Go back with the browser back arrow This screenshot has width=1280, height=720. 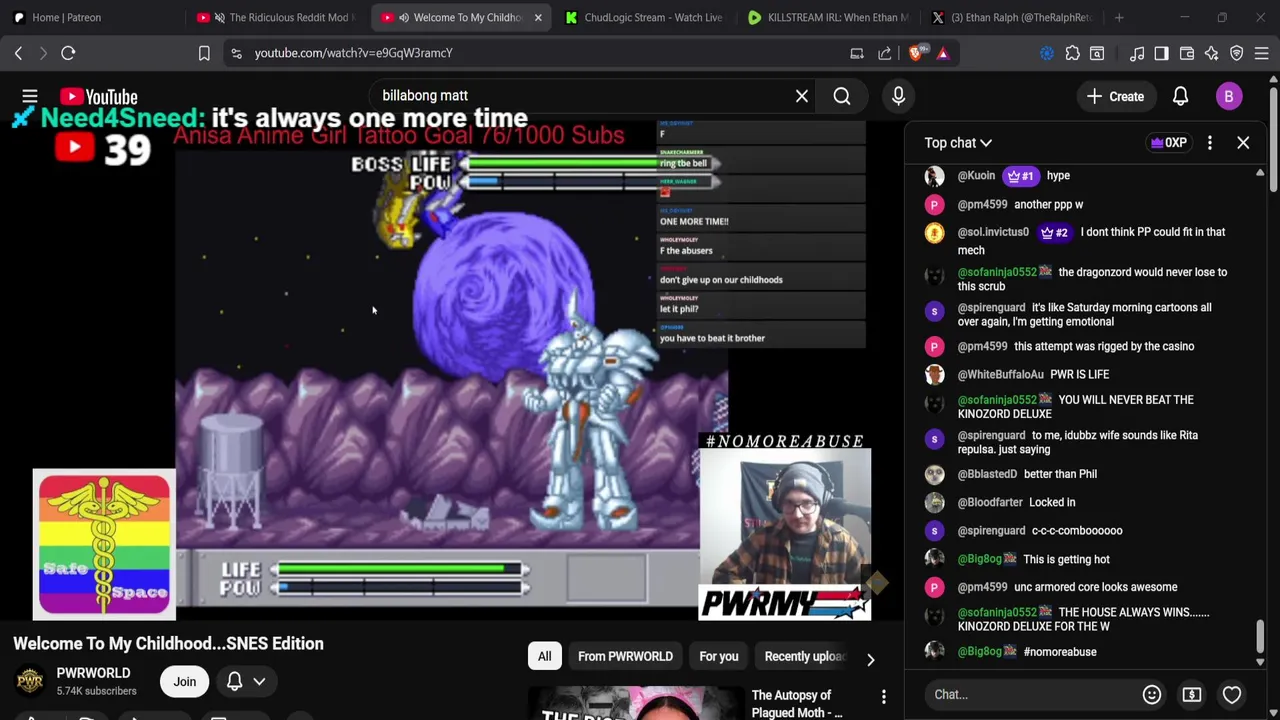(x=18, y=53)
